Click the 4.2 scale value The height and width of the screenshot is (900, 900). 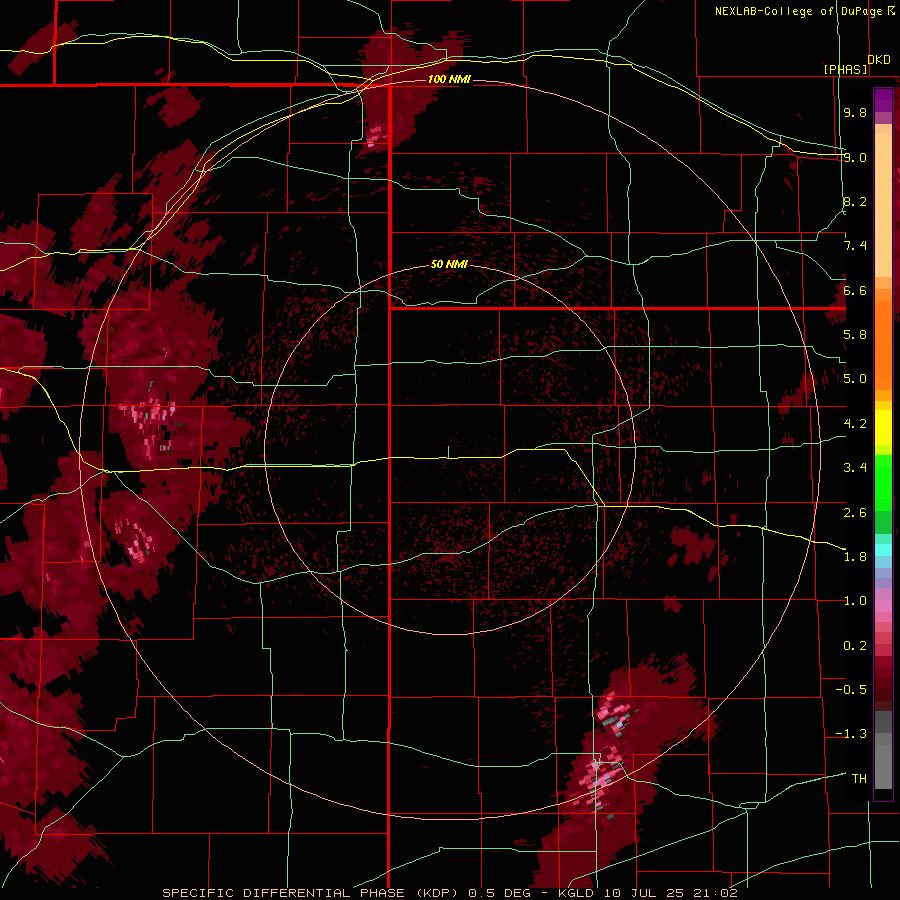(855, 424)
